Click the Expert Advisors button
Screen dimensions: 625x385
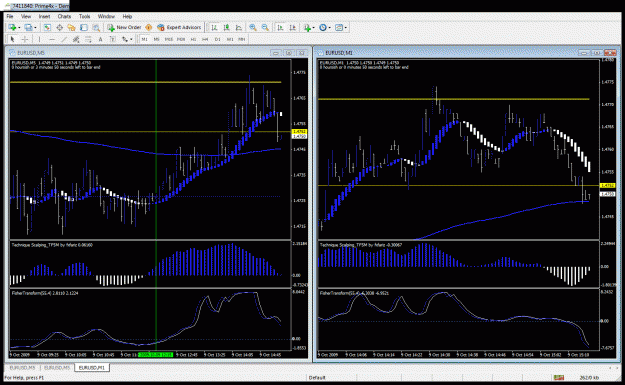click(179, 28)
